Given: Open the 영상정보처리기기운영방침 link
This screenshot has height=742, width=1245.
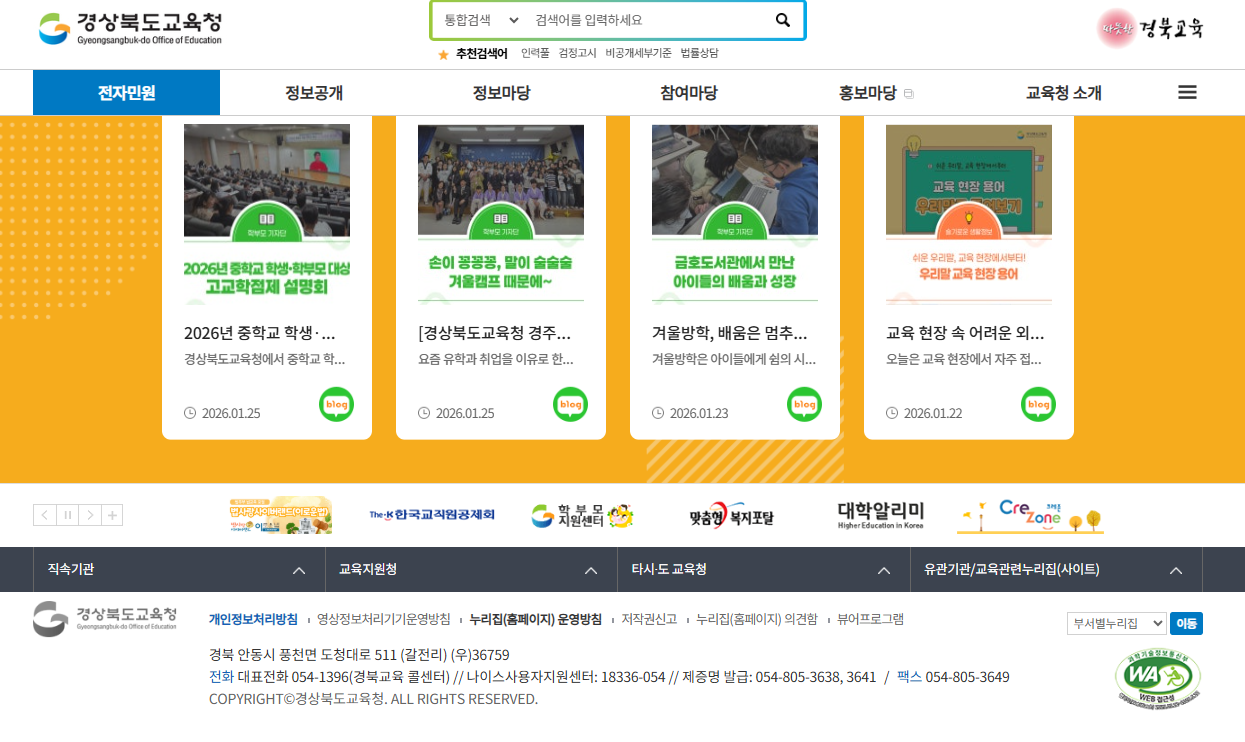Looking at the screenshot, I should point(383,619).
